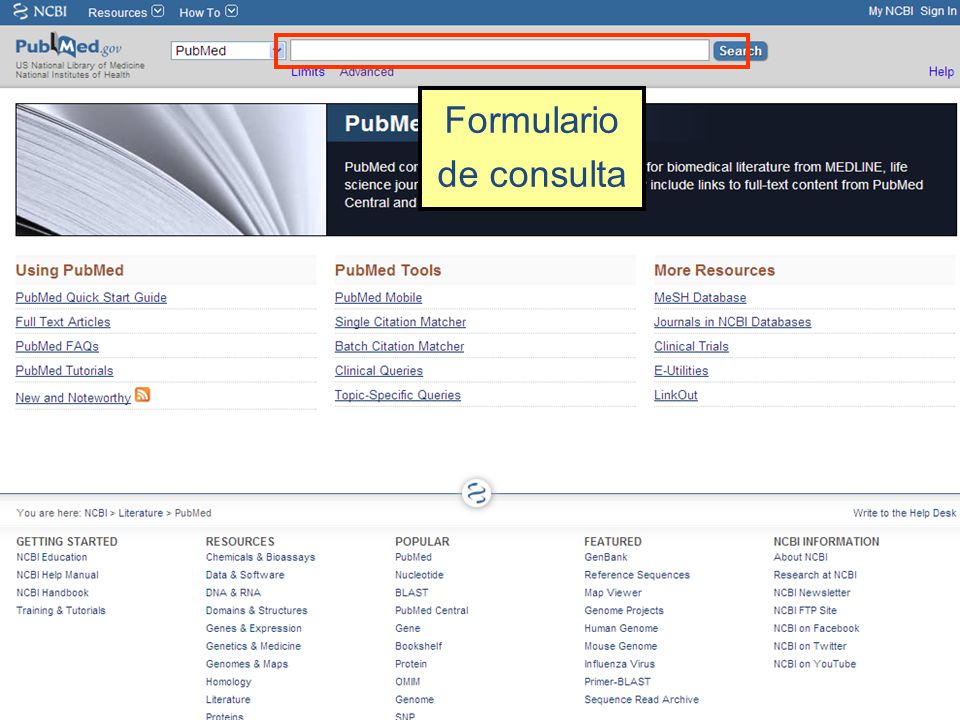The width and height of the screenshot is (960, 720).
Task: Open DNA & RNA footer link
Action: [233, 593]
